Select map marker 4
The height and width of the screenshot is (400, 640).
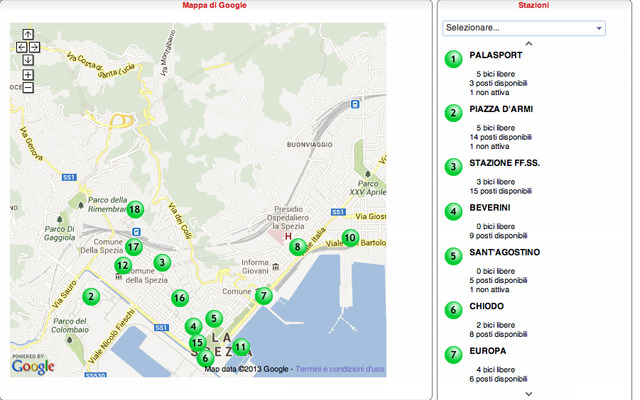pyautogui.click(x=193, y=327)
